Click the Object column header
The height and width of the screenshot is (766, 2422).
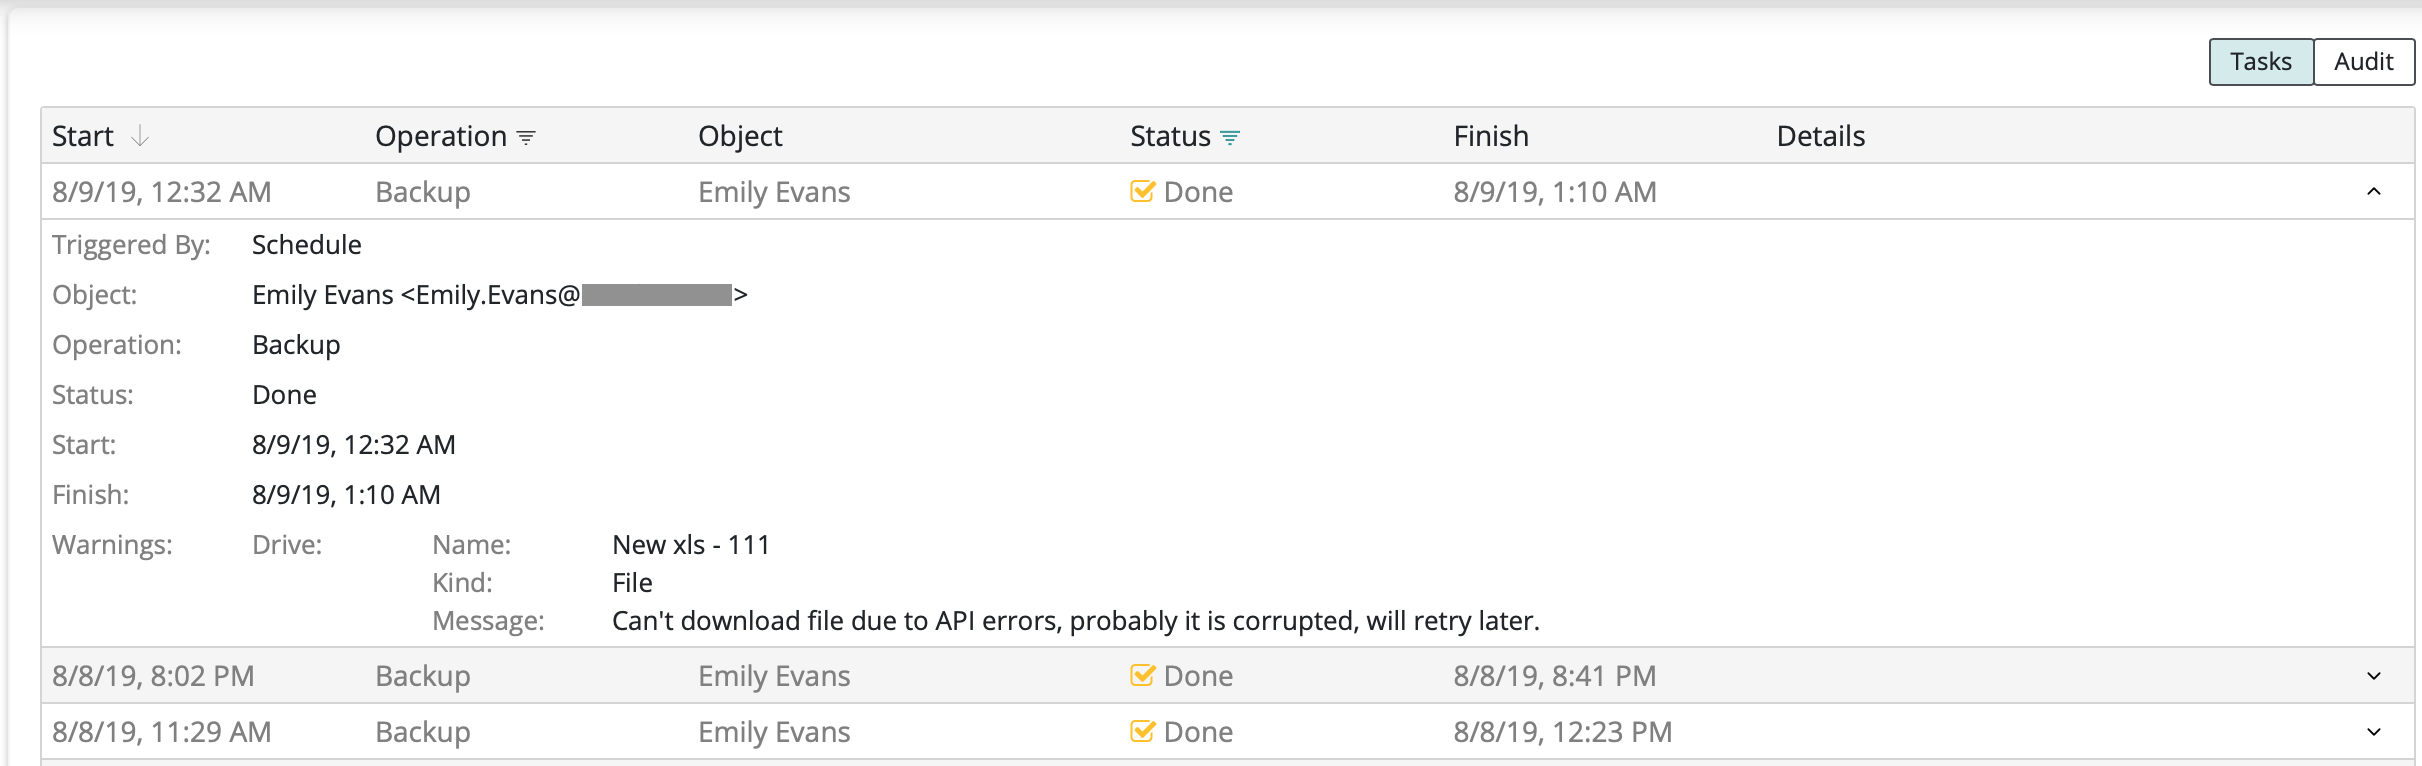pyautogui.click(x=740, y=136)
